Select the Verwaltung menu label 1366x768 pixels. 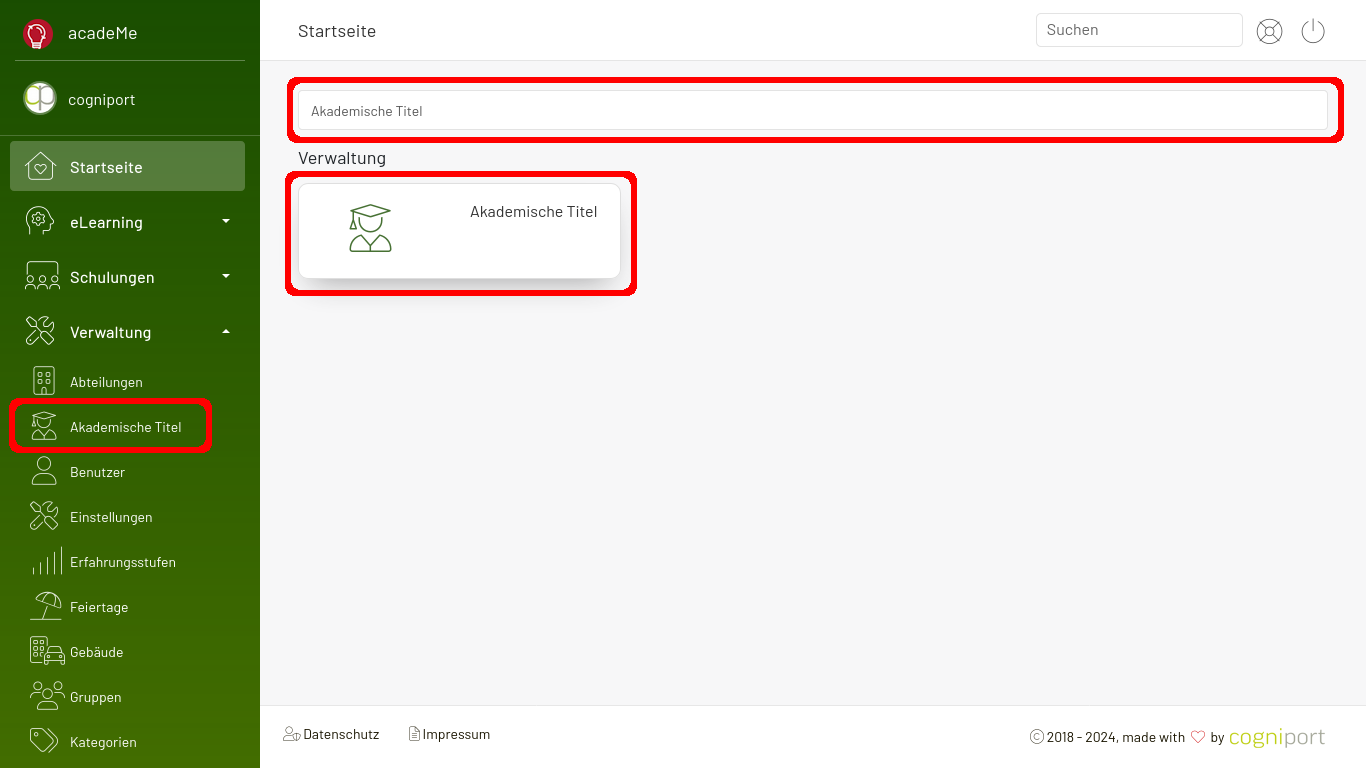110,332
